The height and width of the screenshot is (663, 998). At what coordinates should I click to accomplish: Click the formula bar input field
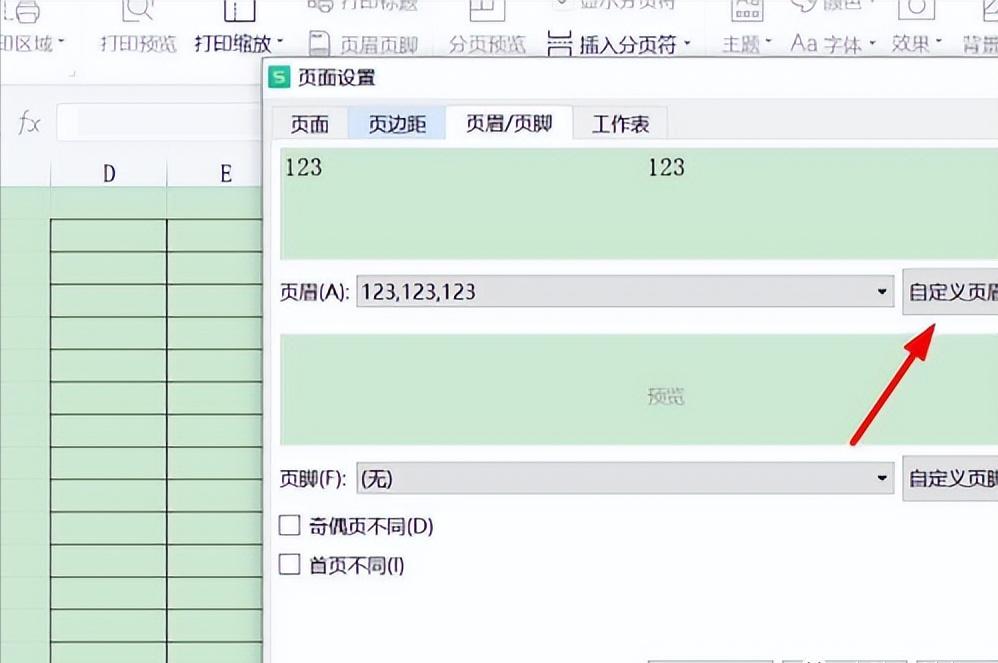point(159,122)
